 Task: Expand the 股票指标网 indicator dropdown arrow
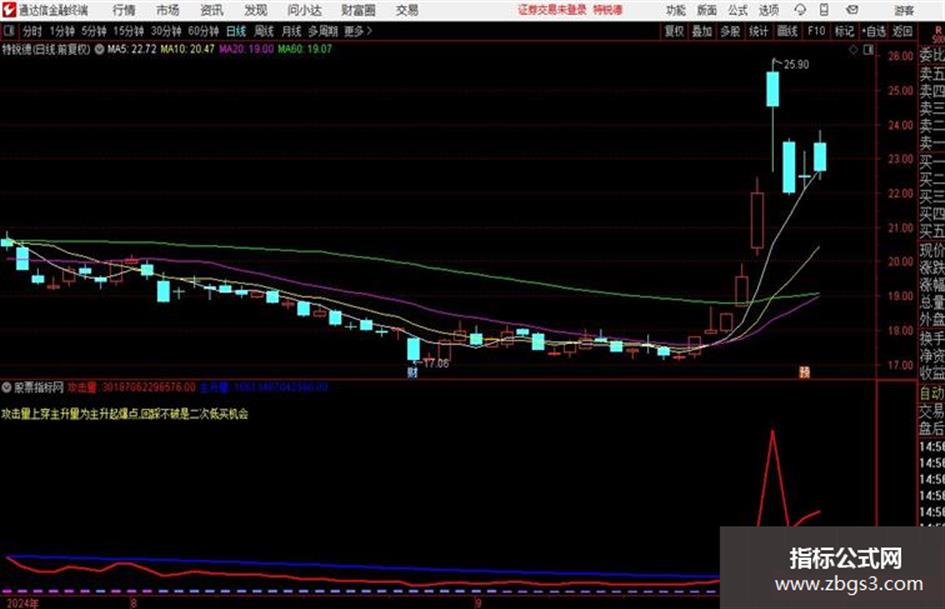[x=7, y=387]
